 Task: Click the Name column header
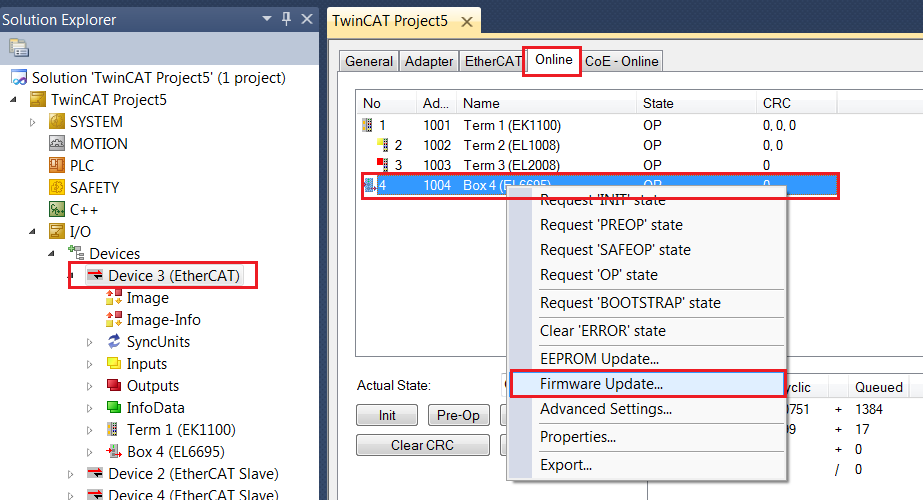pos(547,103)
